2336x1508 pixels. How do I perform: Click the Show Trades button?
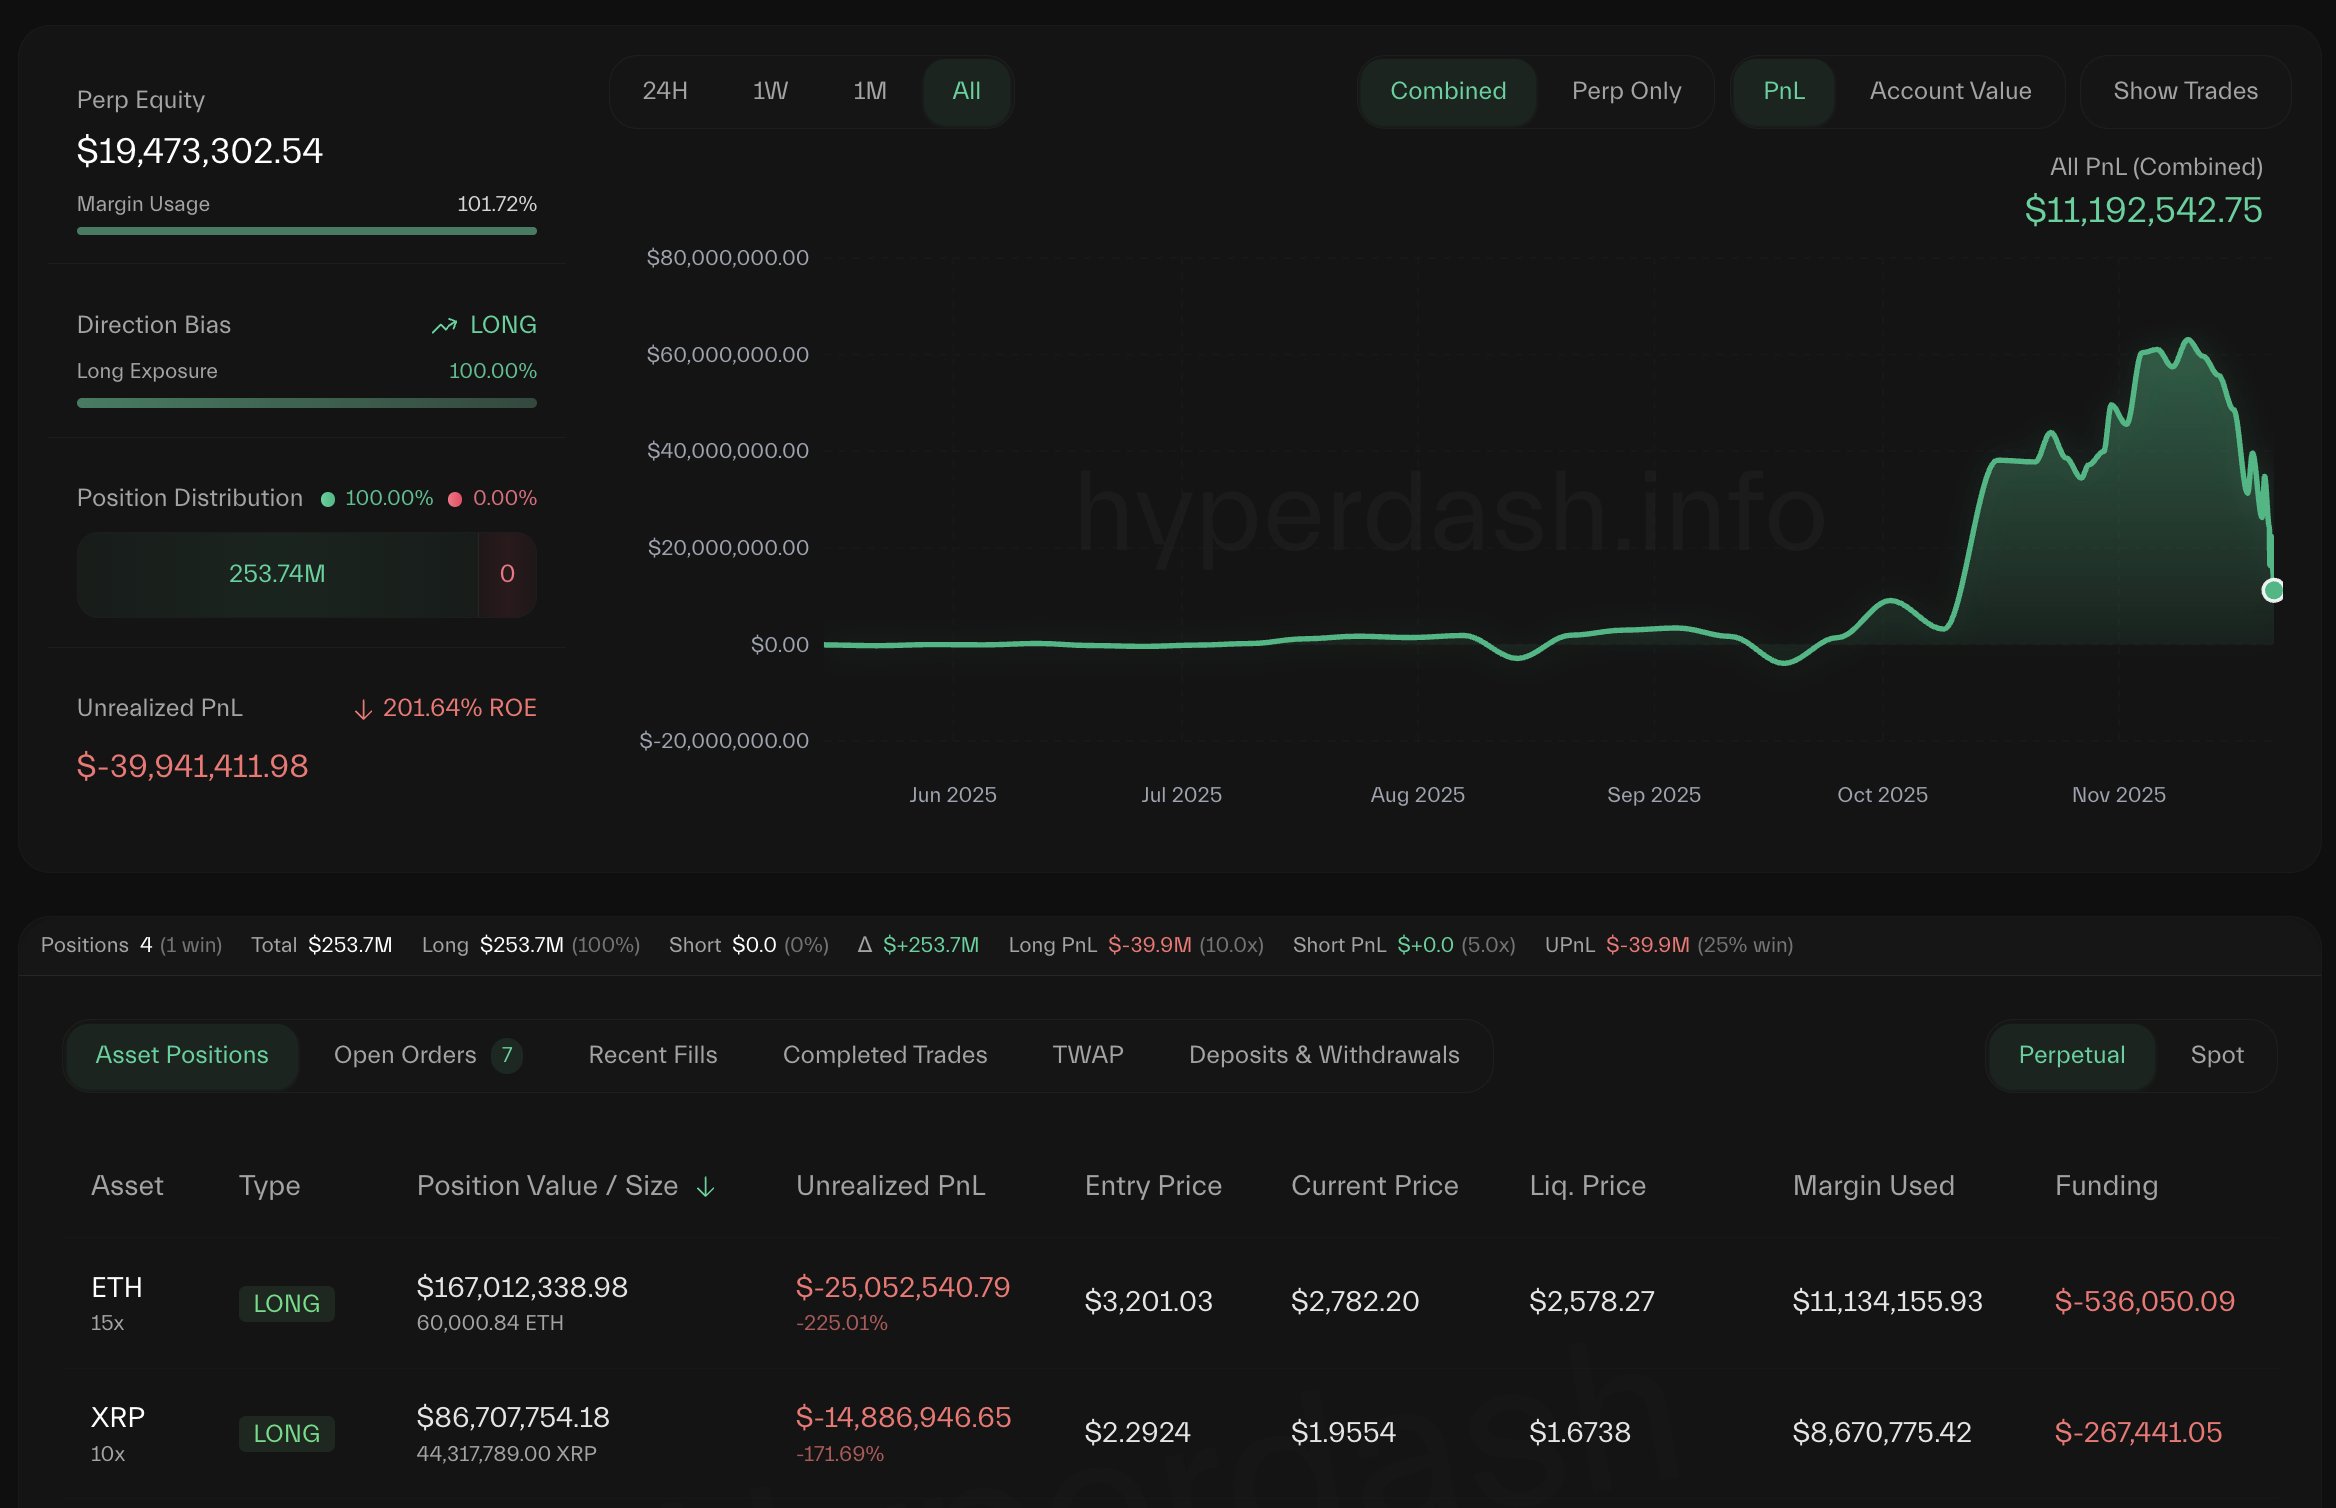(x=2185, y=91)
